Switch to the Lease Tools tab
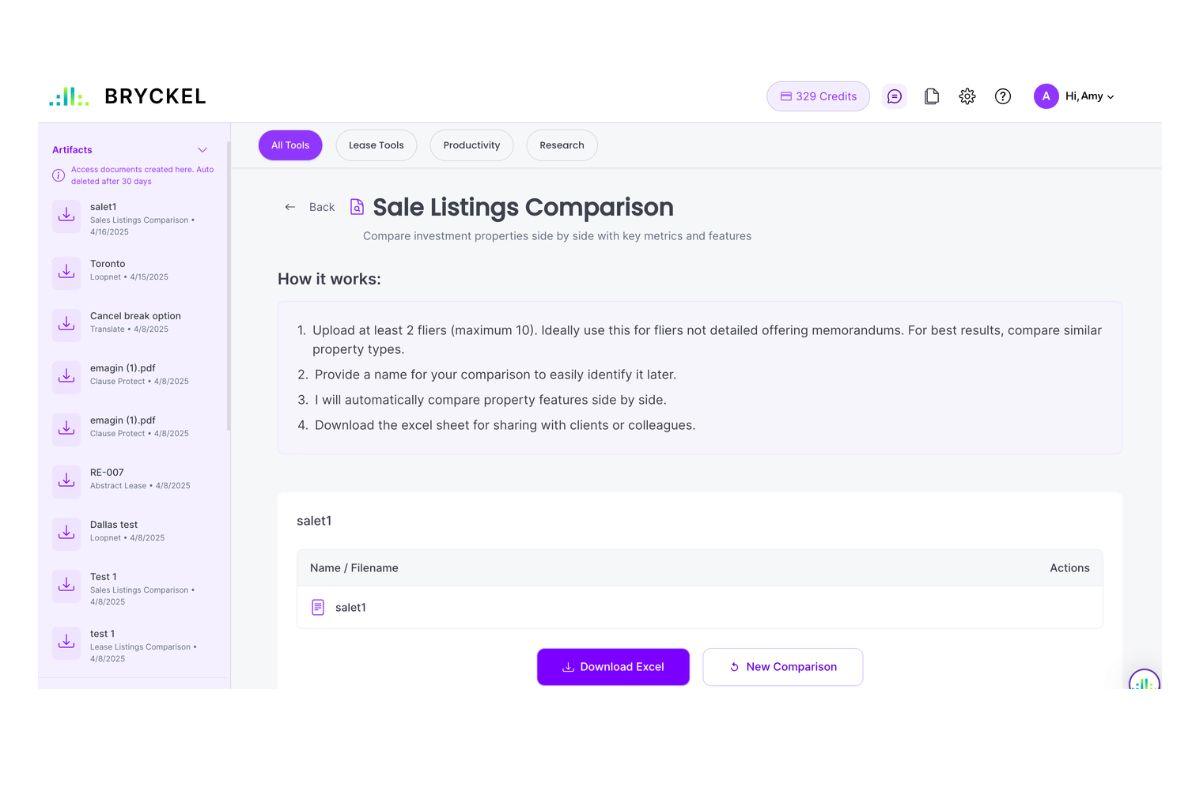Viewport: 1200px width, 800px height. [x=376, y=145]
